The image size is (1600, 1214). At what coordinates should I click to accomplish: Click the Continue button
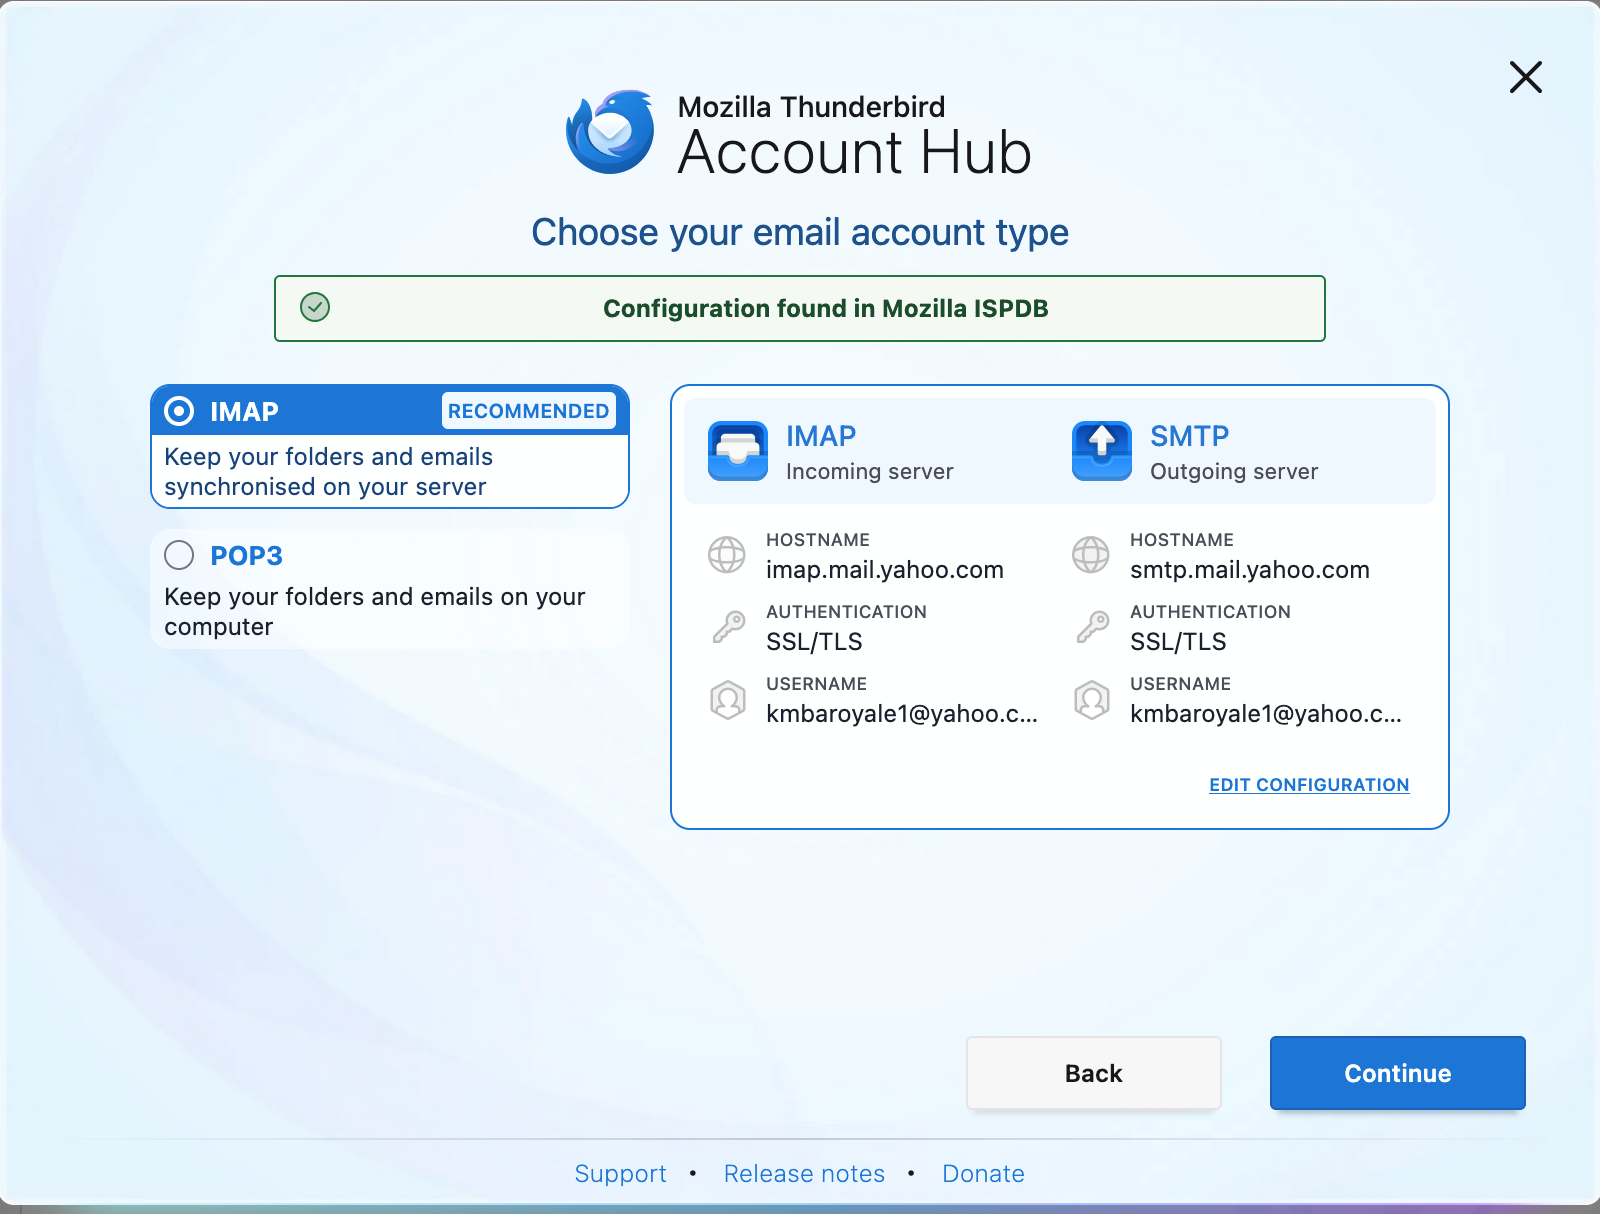(x=1397, y=1073)
